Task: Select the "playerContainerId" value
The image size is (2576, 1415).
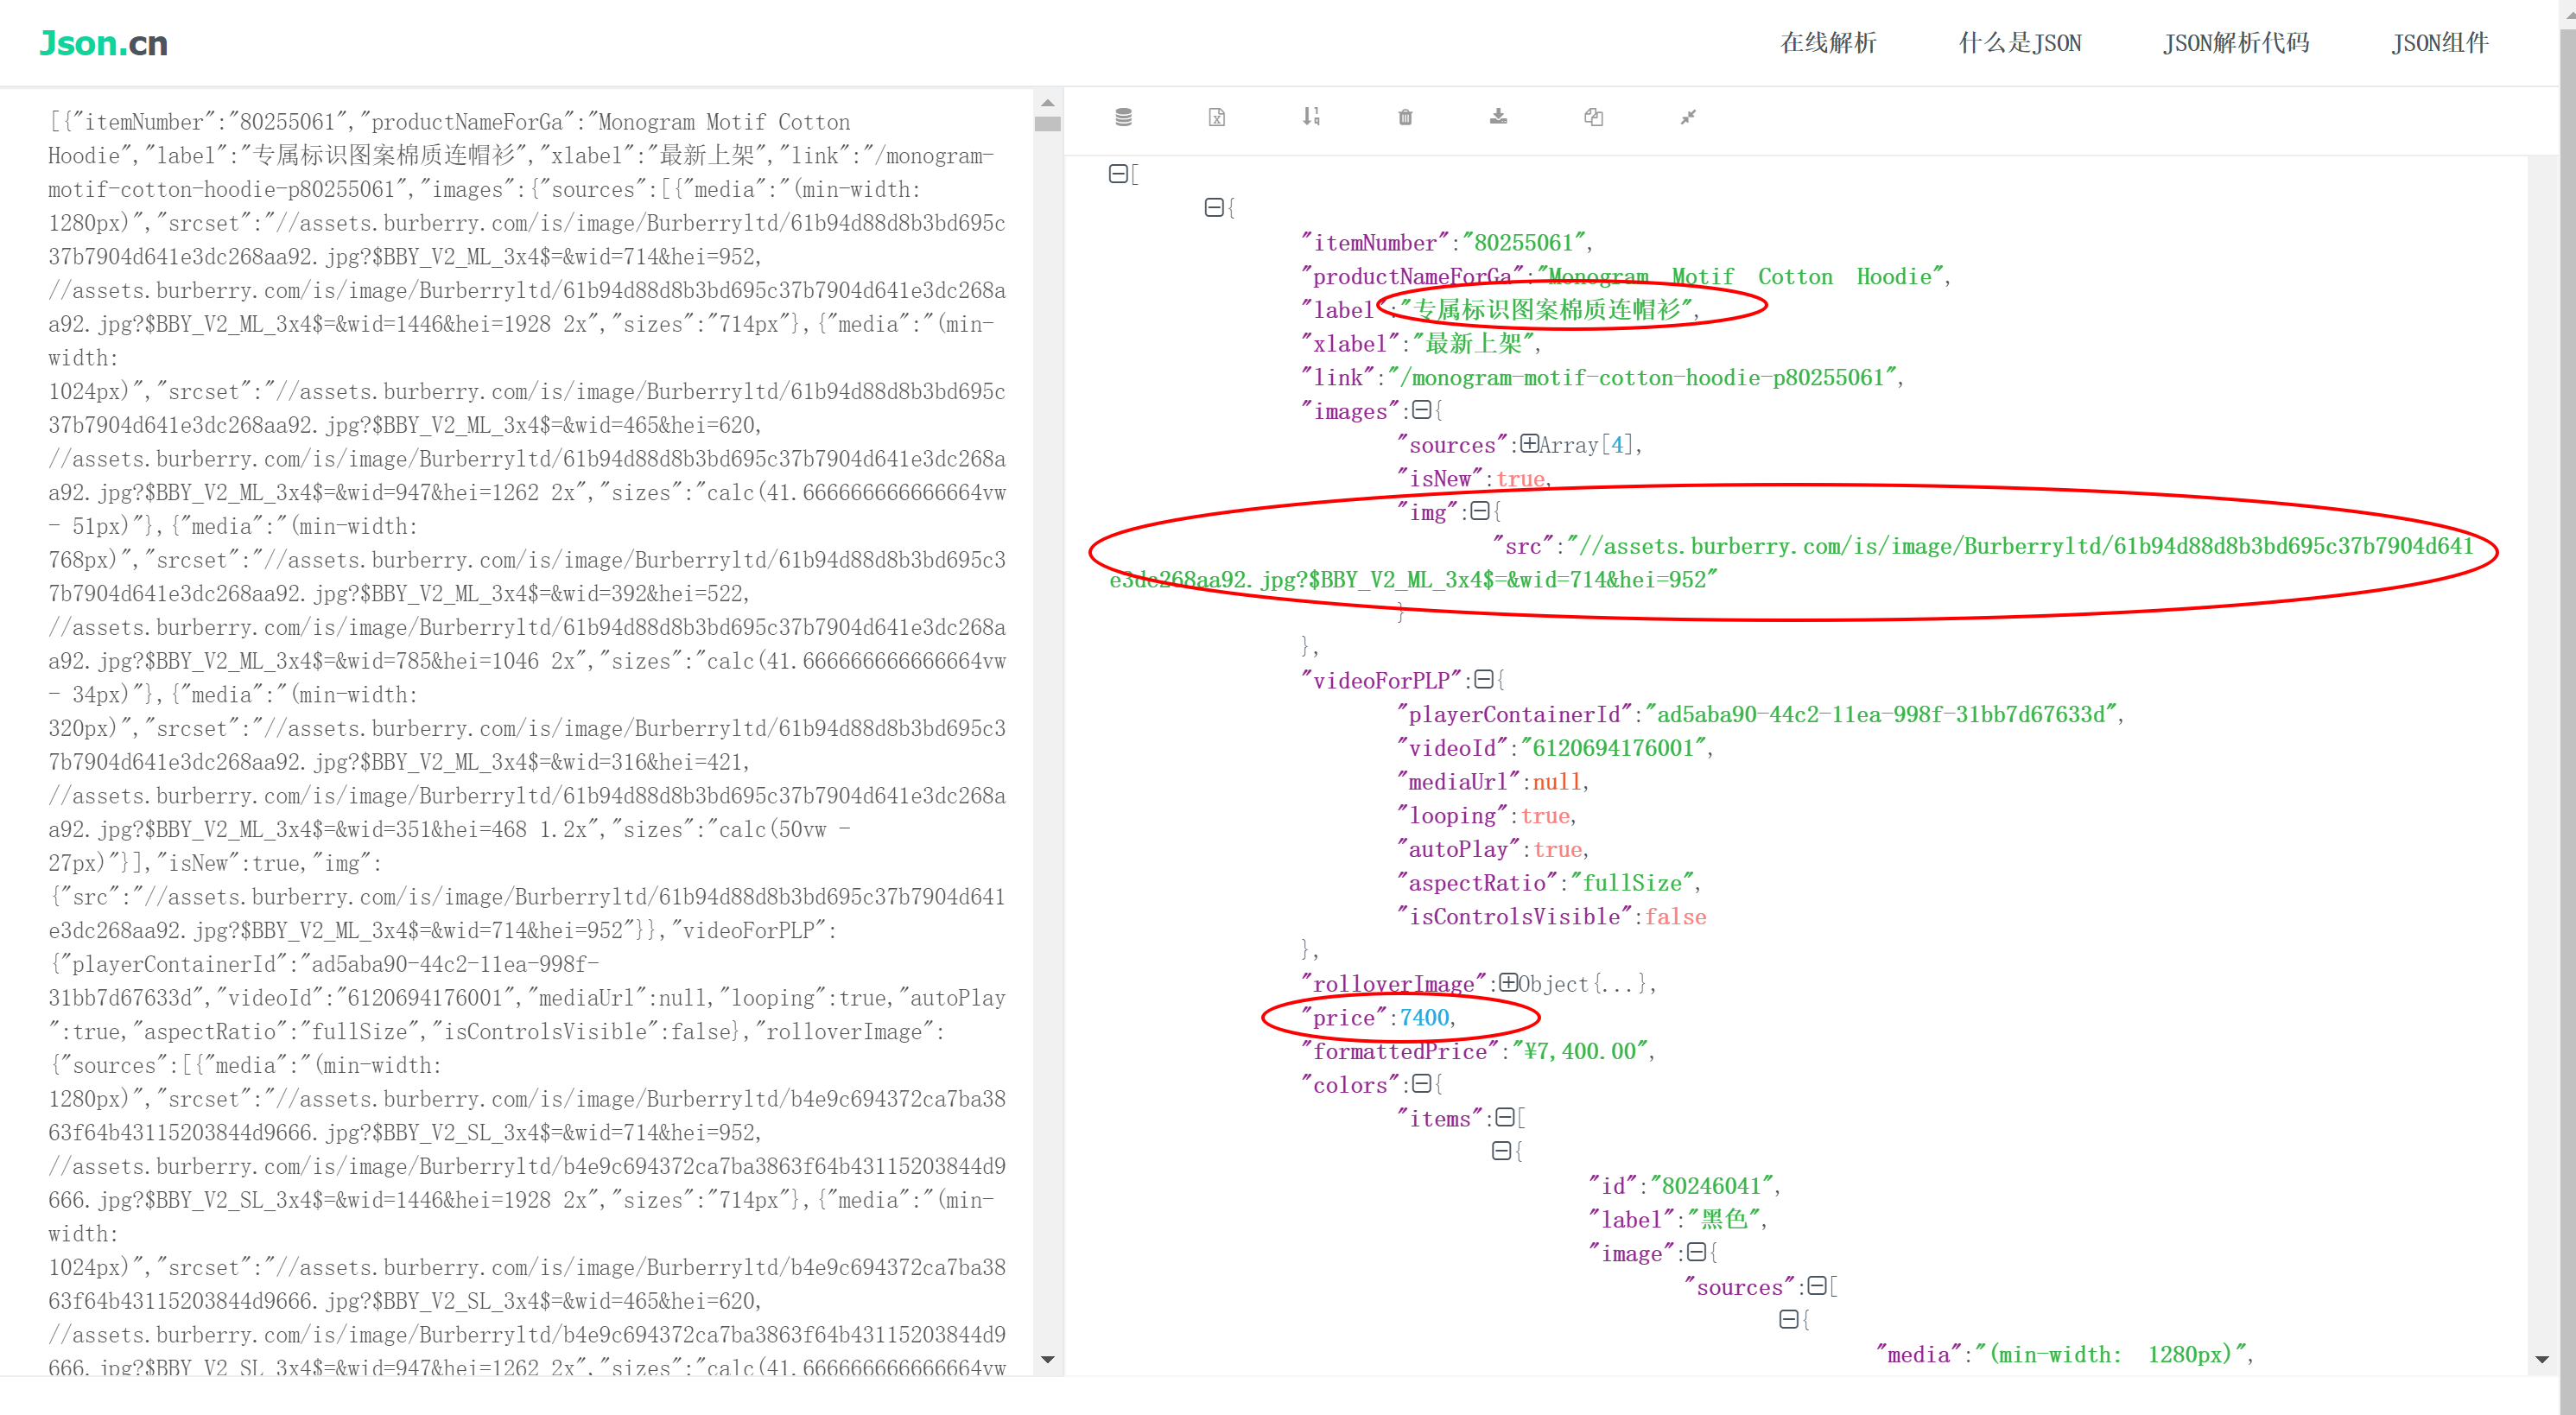Action: click(1881, 714)
